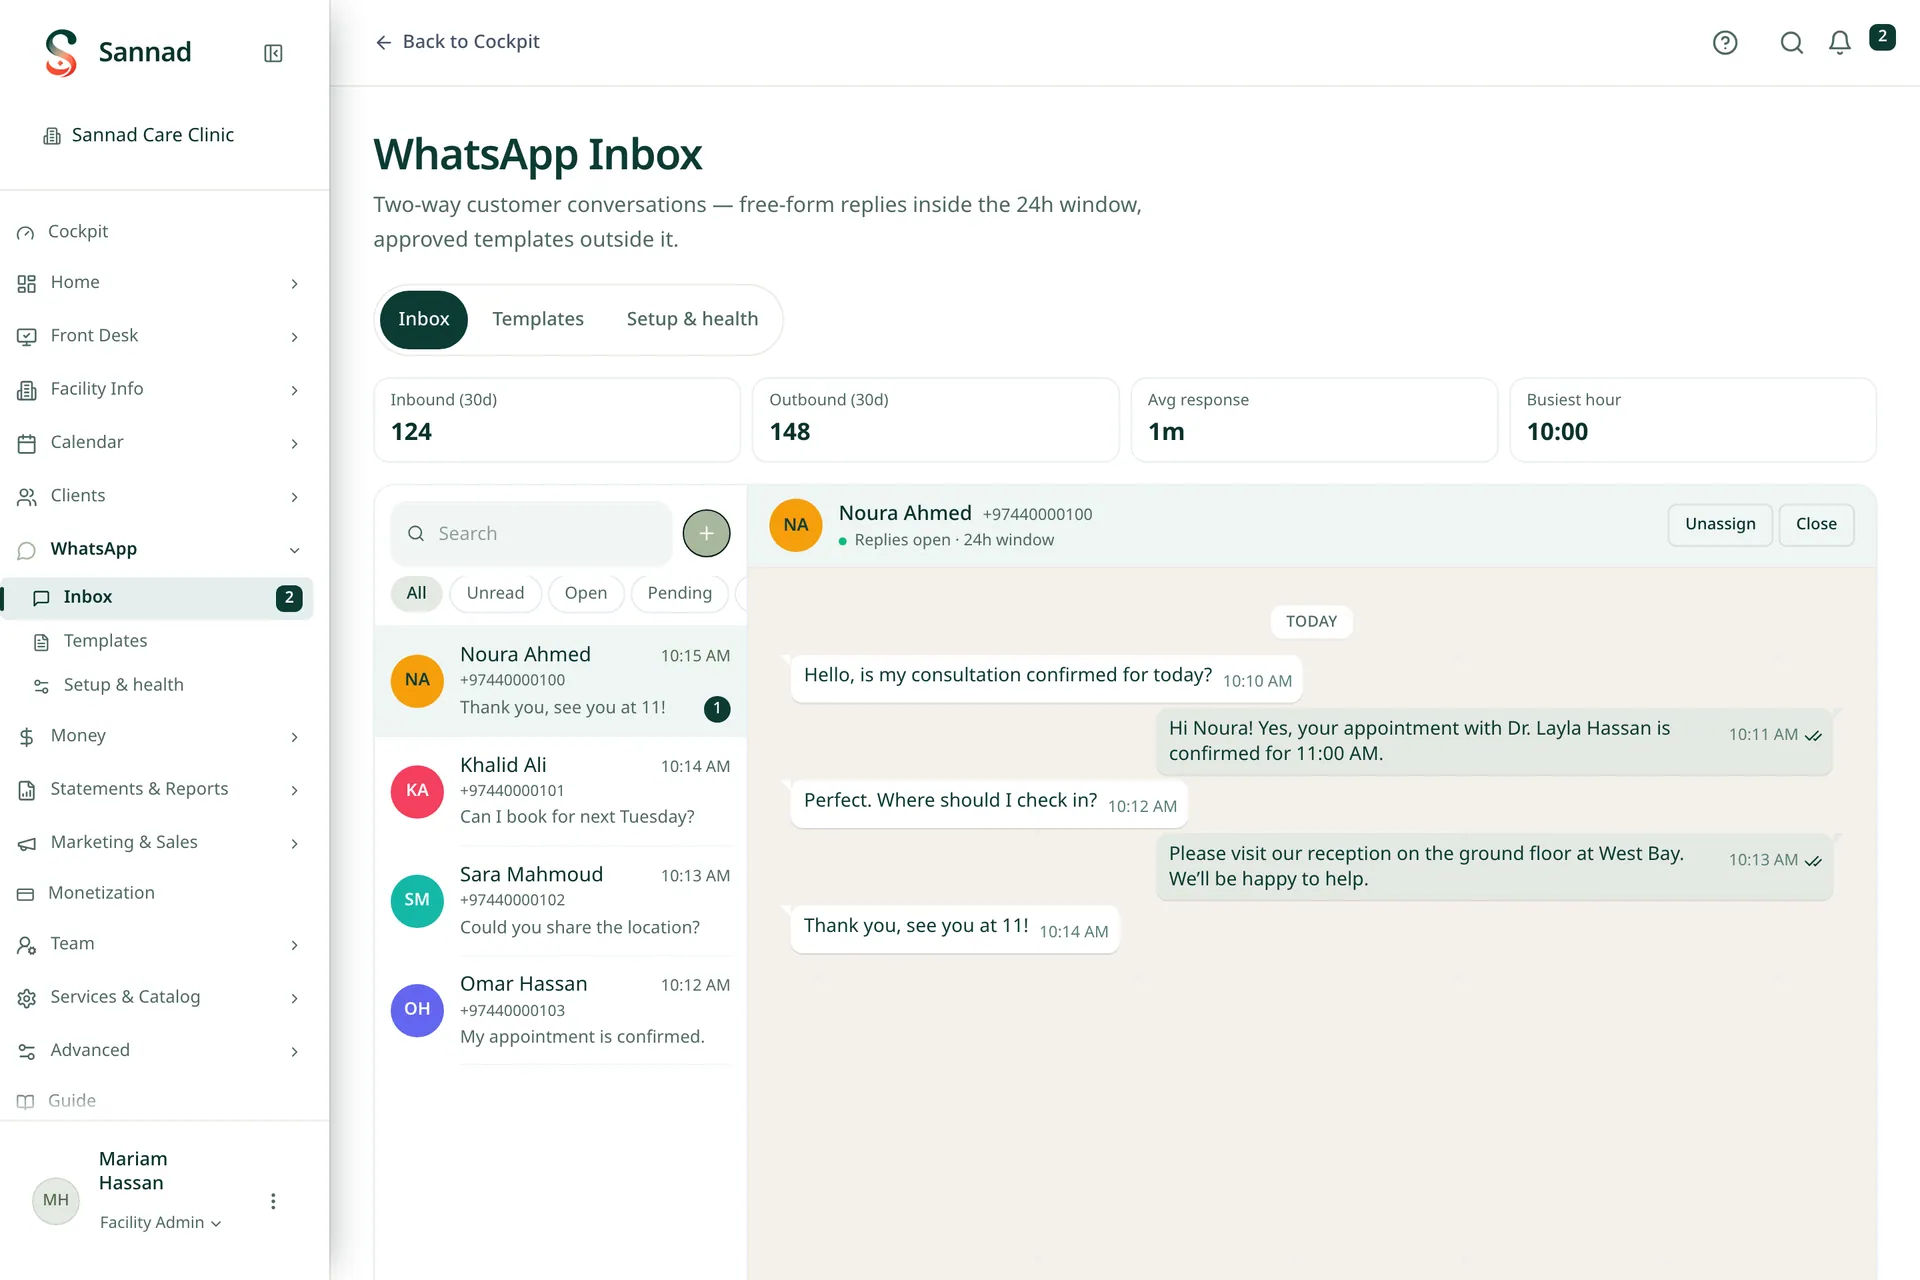Image resolution: width=1920 pixels, height=1280 pixels.
Task: Open search from top bar magnifier
Action: coord(1792,42)
